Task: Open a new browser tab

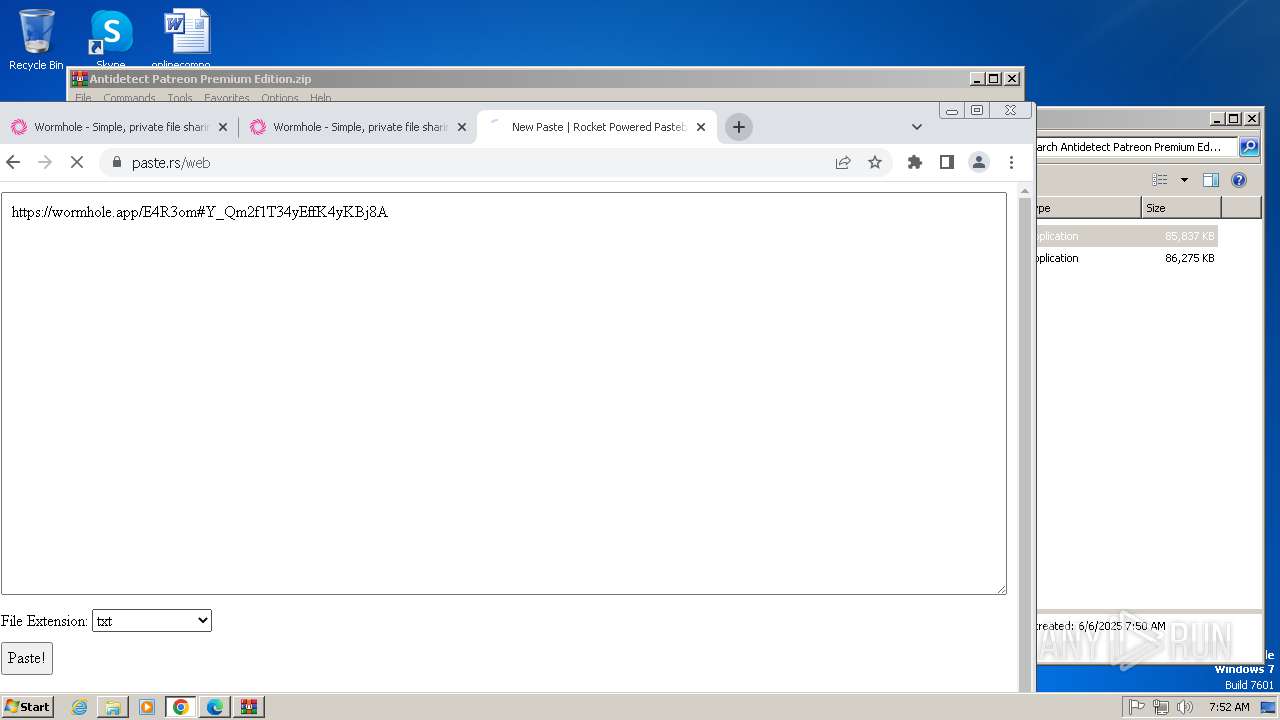Action: pyautogui.click(x=739, y=127)
